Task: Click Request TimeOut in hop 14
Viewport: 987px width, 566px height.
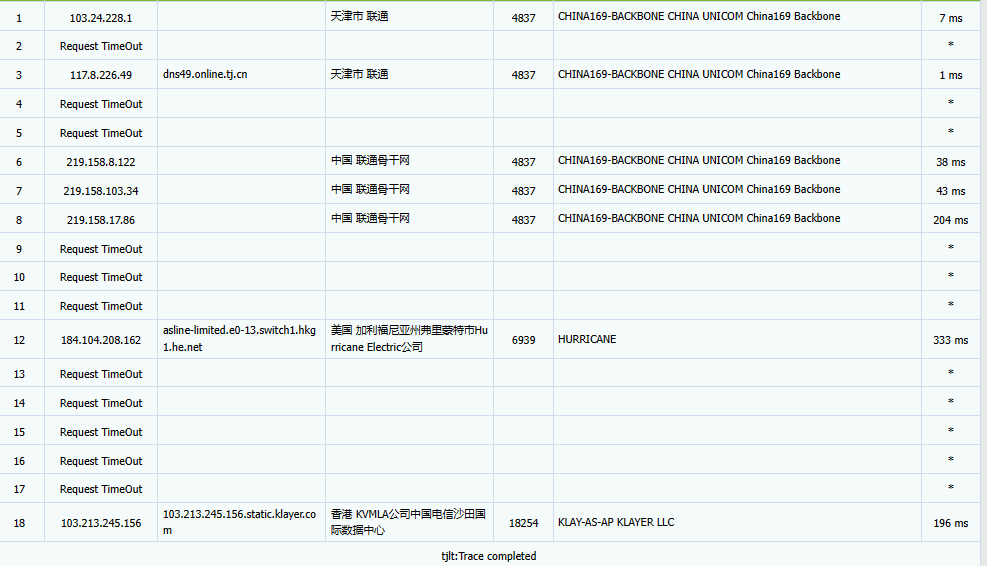Action: 101,403
